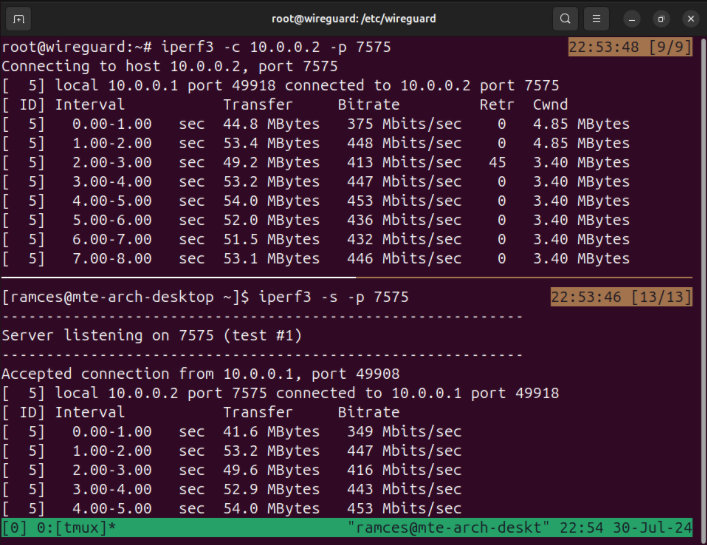707x545 pixels.
Task: Click the 41.6 MBytes server transfer value
Action: pos(271,431)
